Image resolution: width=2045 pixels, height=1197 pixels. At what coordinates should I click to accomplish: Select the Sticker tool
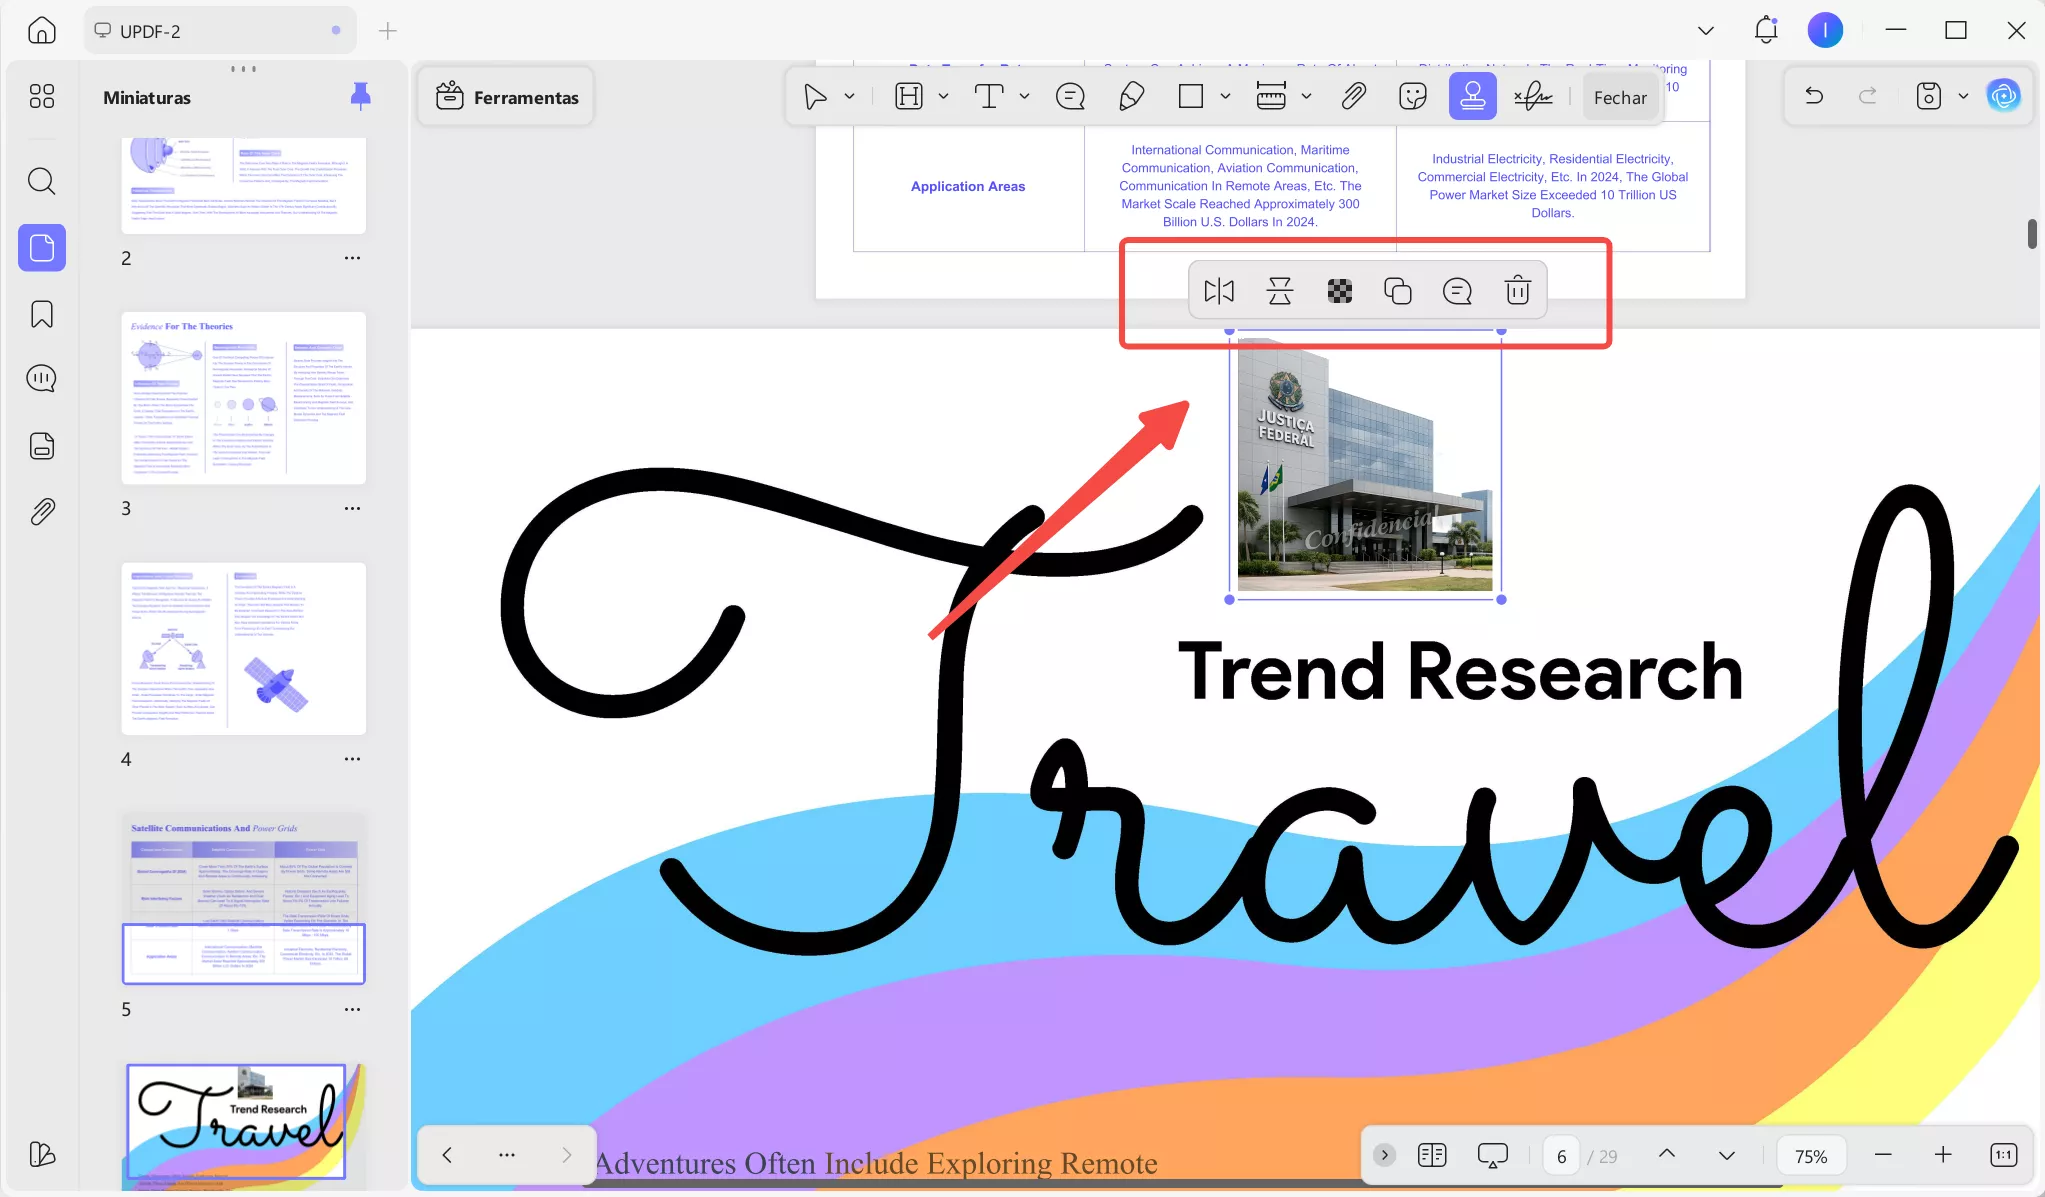[x=1412, y=97]
